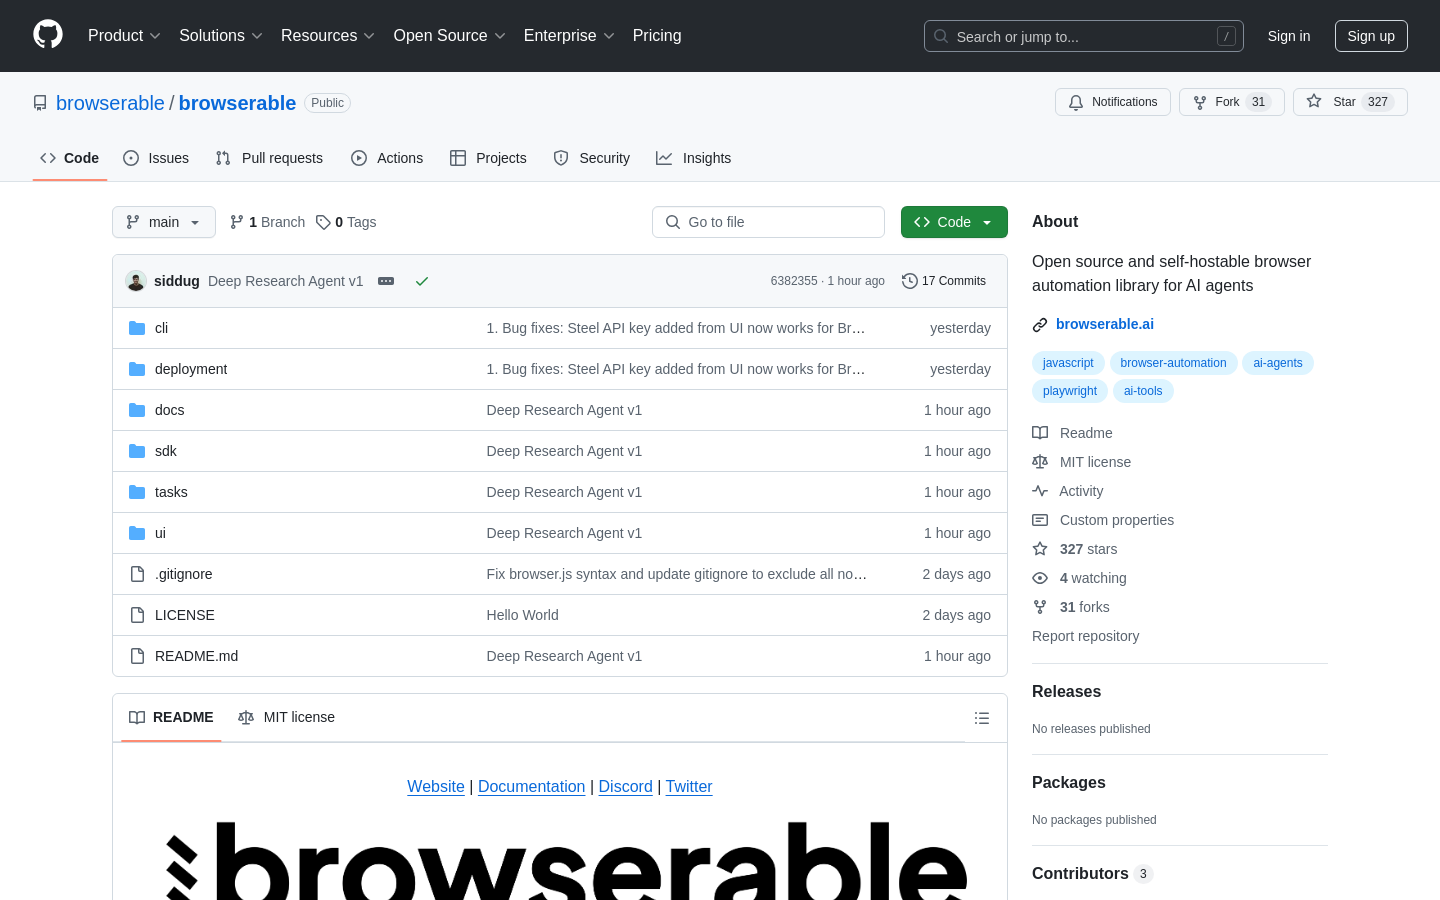Expand the green Code dropdown button
The image size is (1440, 900).
[954, 222]
